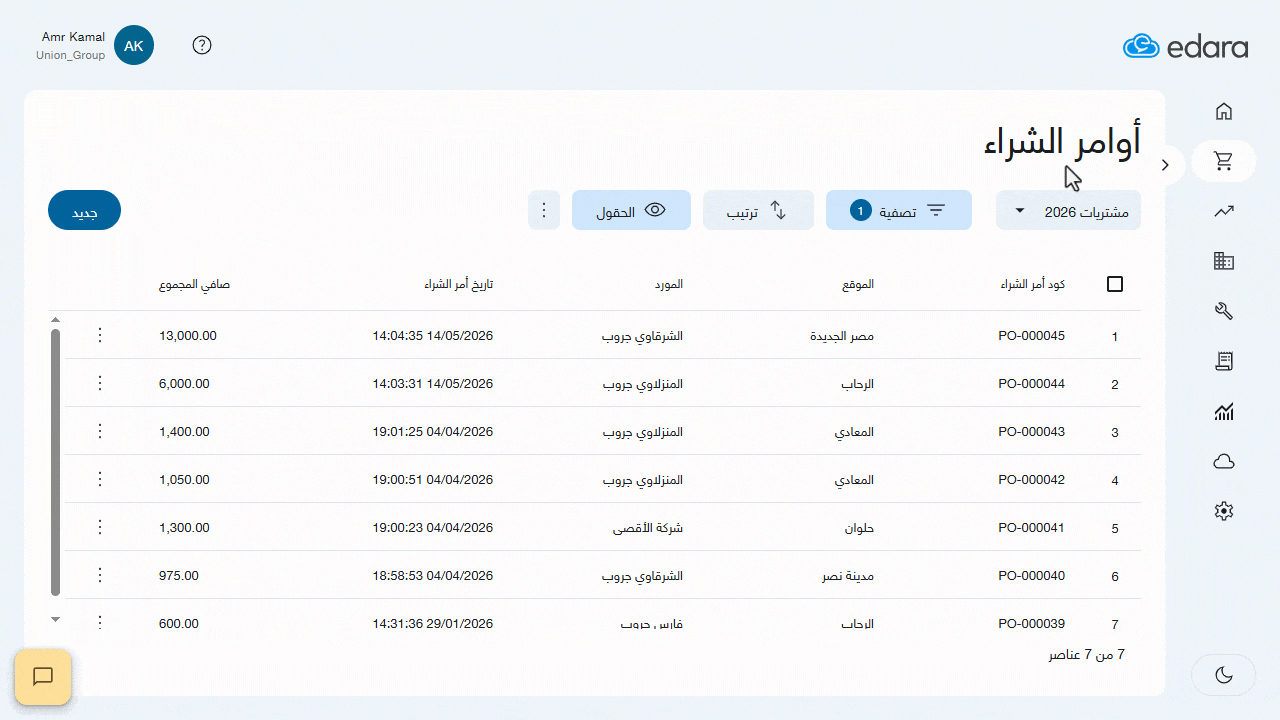Open row actions menu for PO-000040
1280x720 pixels.
point(99,575)
